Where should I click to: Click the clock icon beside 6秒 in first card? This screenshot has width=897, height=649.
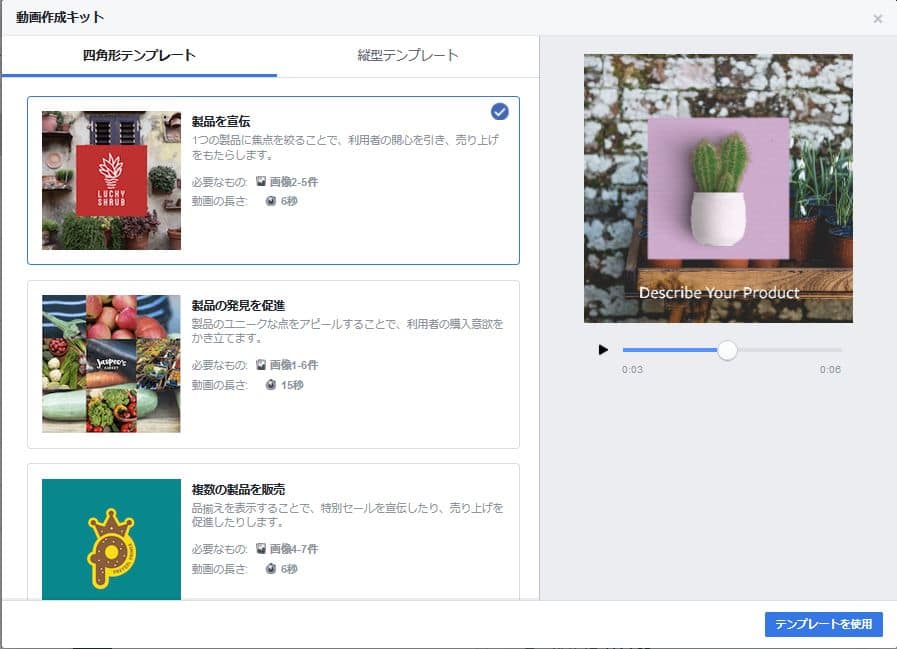click(270, 201)
